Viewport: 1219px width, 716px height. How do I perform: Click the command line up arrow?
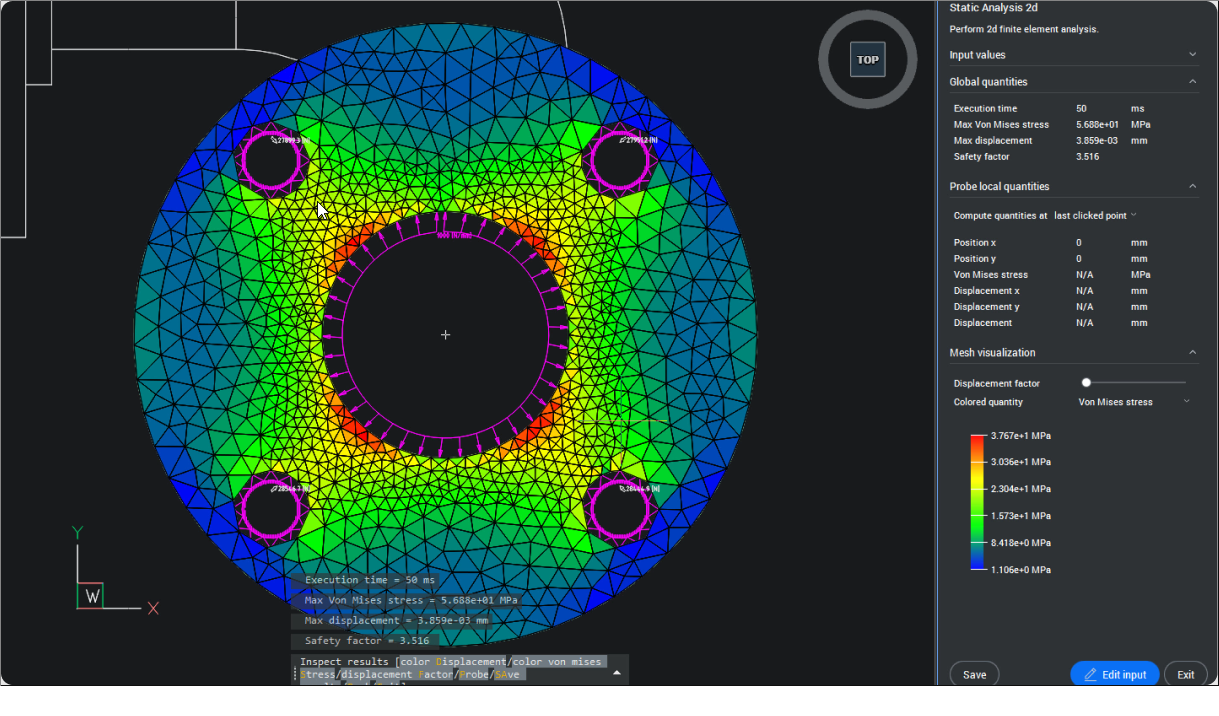617,673
